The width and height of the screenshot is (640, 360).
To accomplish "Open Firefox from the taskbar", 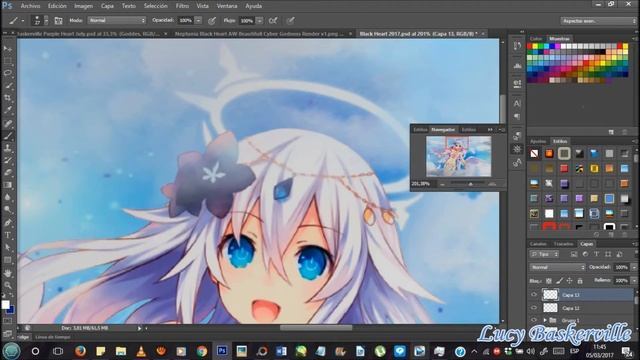I will click(80, 351).
